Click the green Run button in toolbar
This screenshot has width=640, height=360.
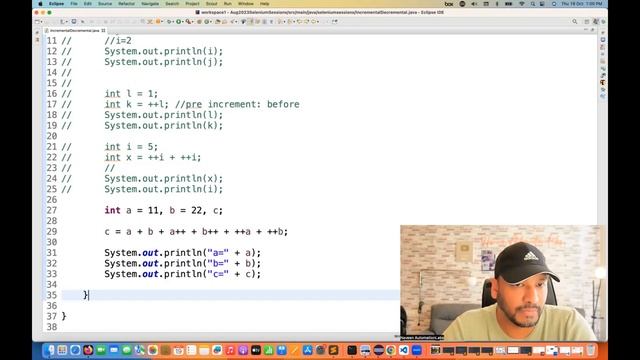178,21
